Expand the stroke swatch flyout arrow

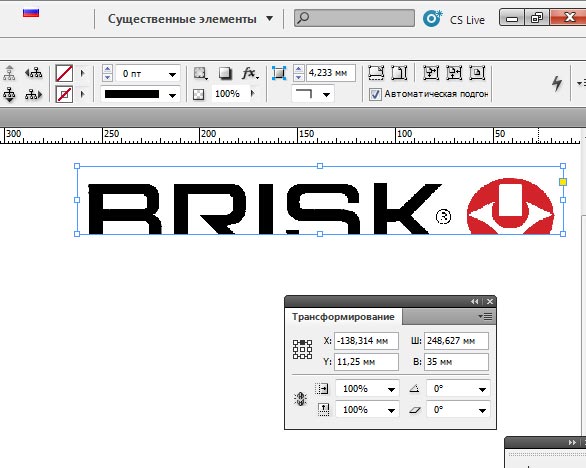click(83, 94)
